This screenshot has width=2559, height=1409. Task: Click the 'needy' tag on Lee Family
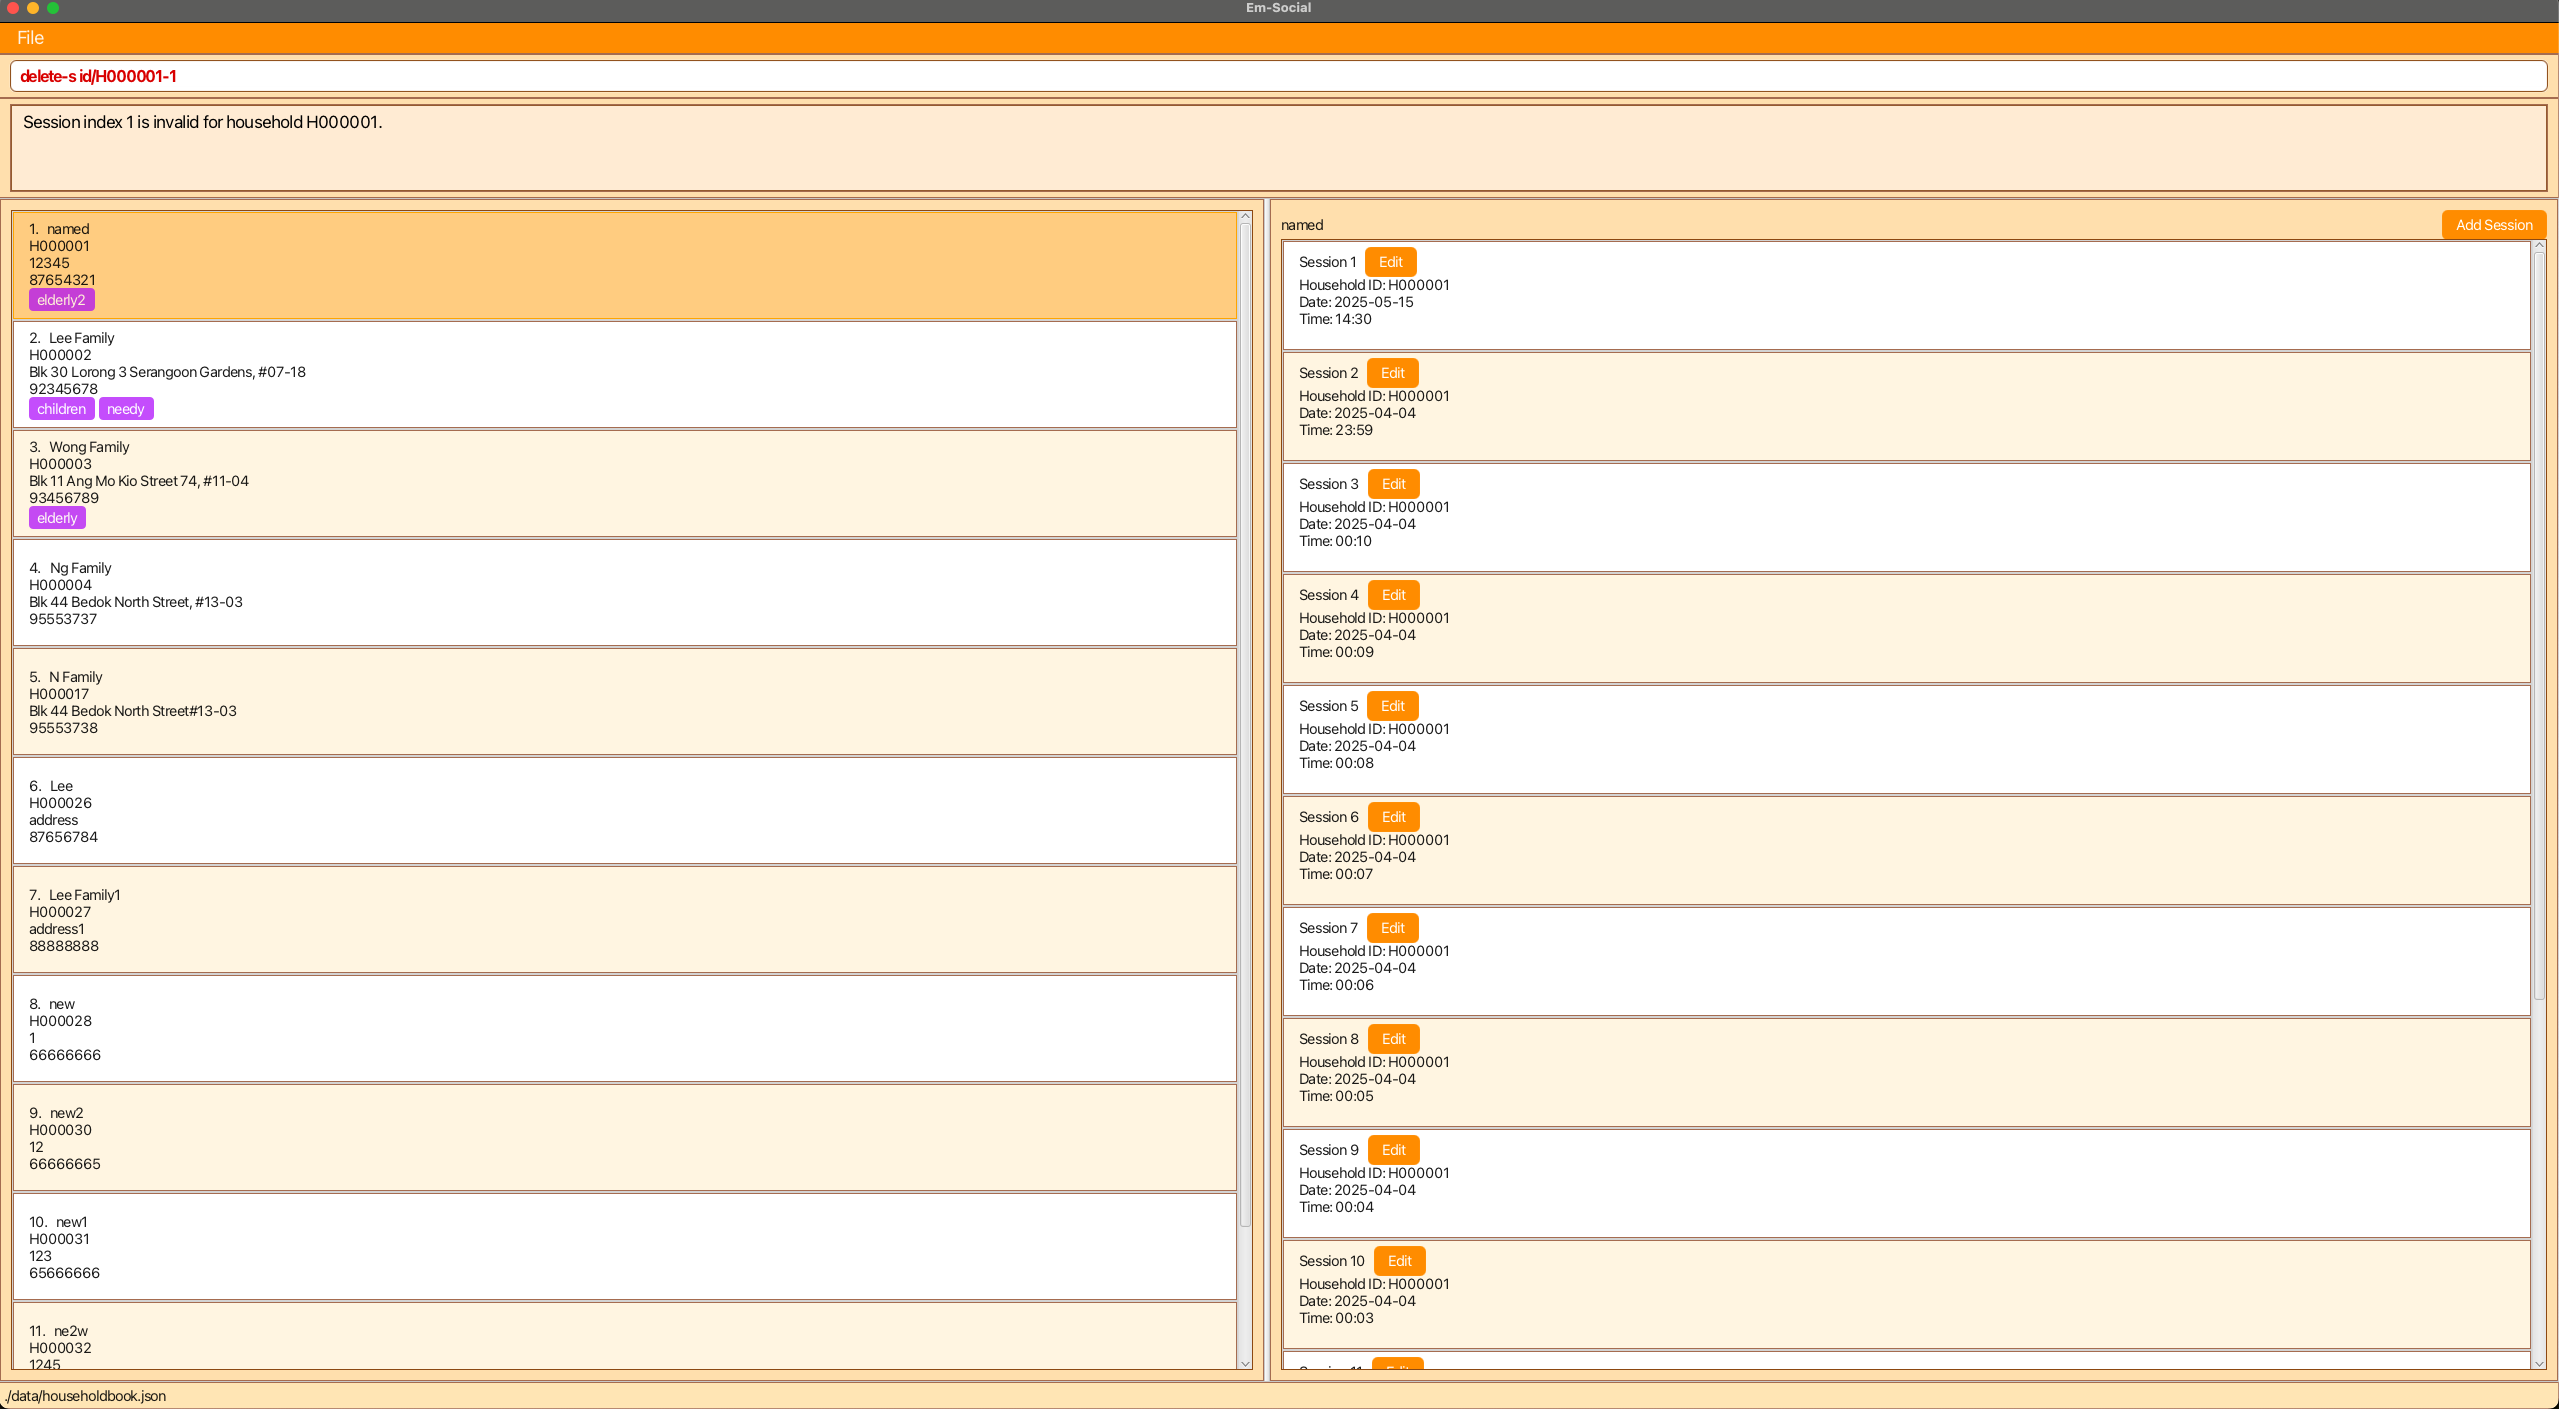126,409
